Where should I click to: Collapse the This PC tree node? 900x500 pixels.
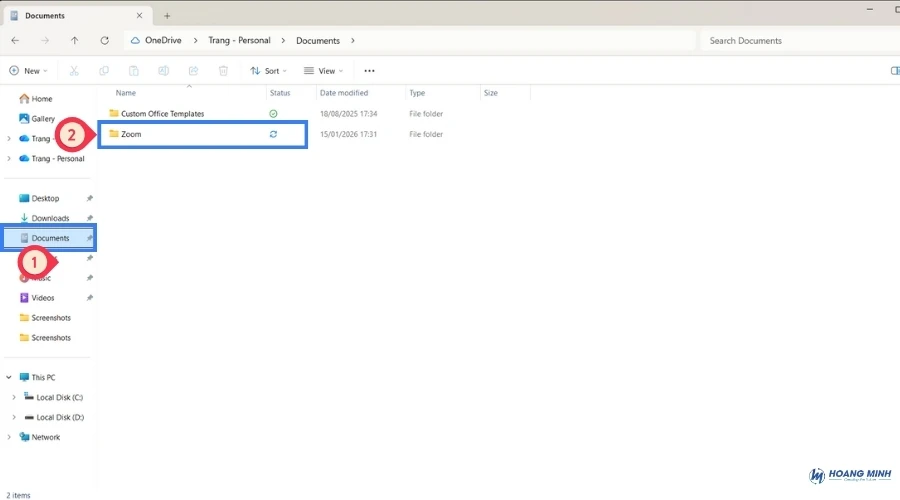click(x=9, y=377)
